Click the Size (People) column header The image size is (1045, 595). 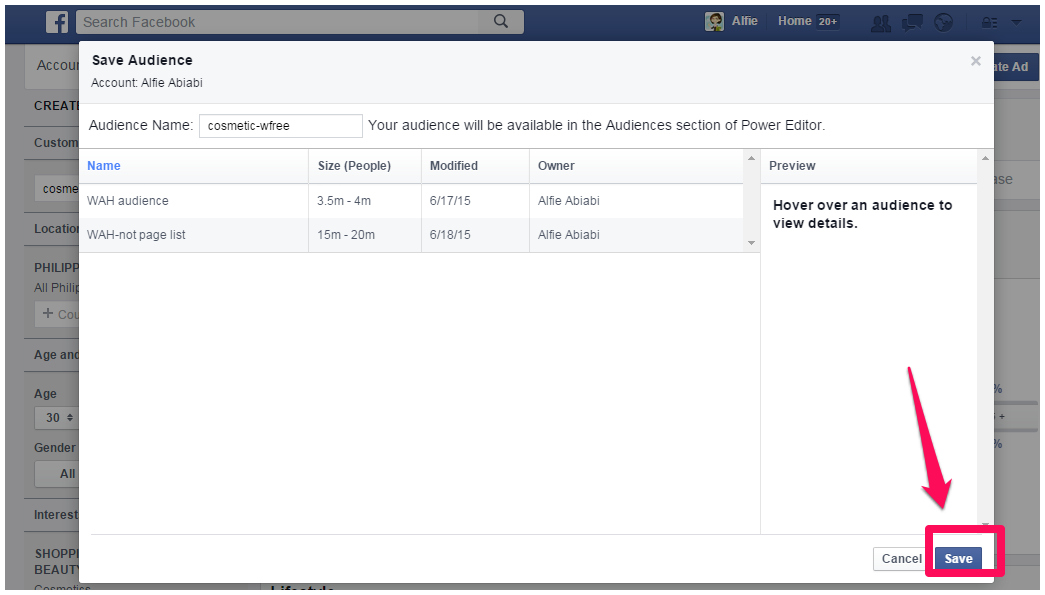(x=354, y=166)
